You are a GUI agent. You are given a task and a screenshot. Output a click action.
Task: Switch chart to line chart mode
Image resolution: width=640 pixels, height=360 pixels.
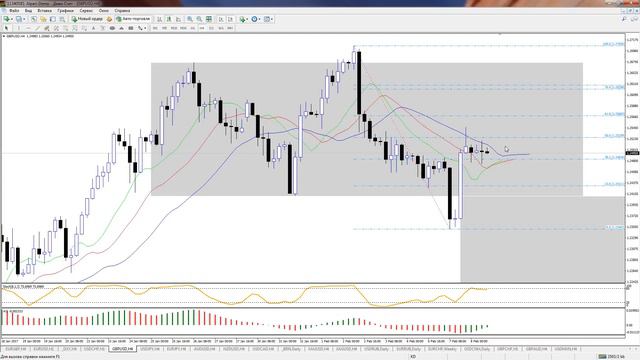coord(178,19)
